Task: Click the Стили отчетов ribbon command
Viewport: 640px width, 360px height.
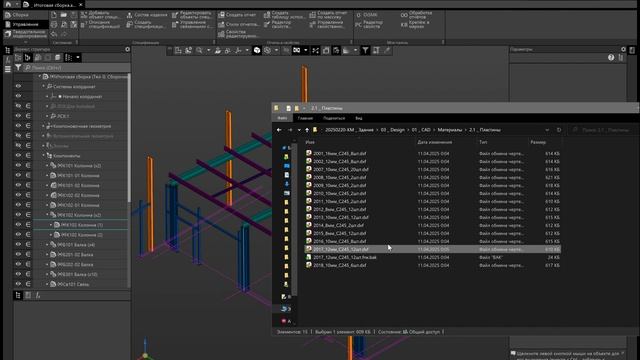Action: [239, 24]
